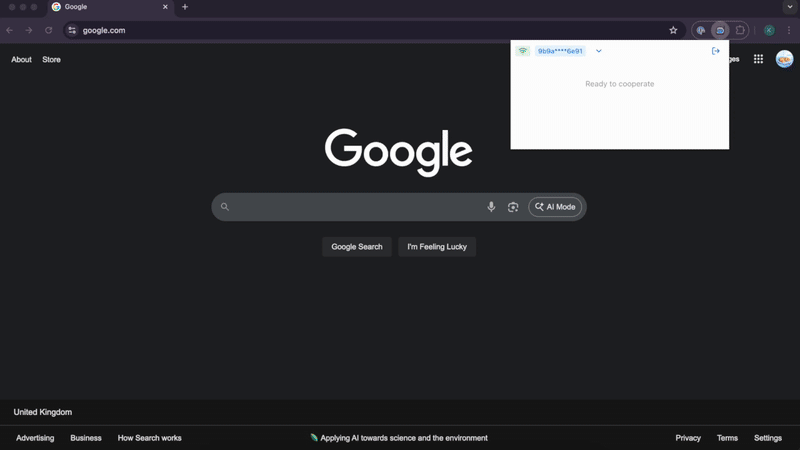Start voice search with microphone icon
Viewport: 800px width, 450px height.
(491, 207)
